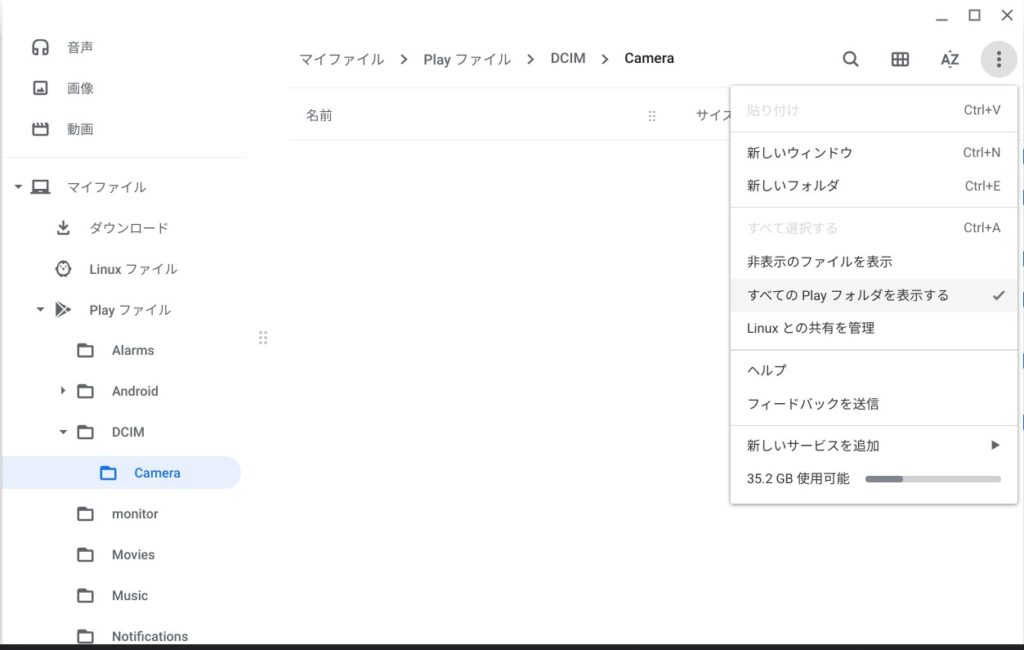The image size is (1024, 650).
Task: Choose 新しいウィンドウ from the menu
Action: [x=874, y=153]
